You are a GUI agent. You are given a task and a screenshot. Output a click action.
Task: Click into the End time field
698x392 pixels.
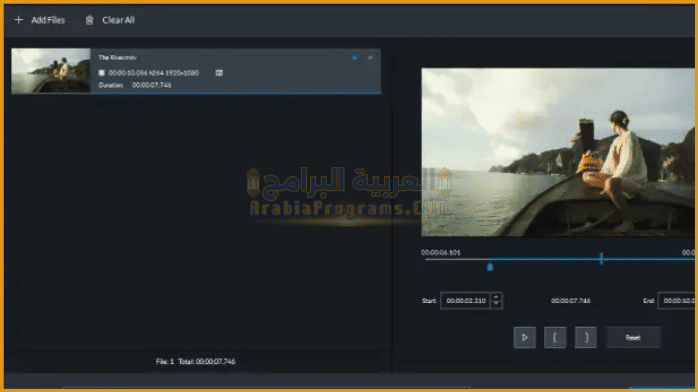[677, 301]
